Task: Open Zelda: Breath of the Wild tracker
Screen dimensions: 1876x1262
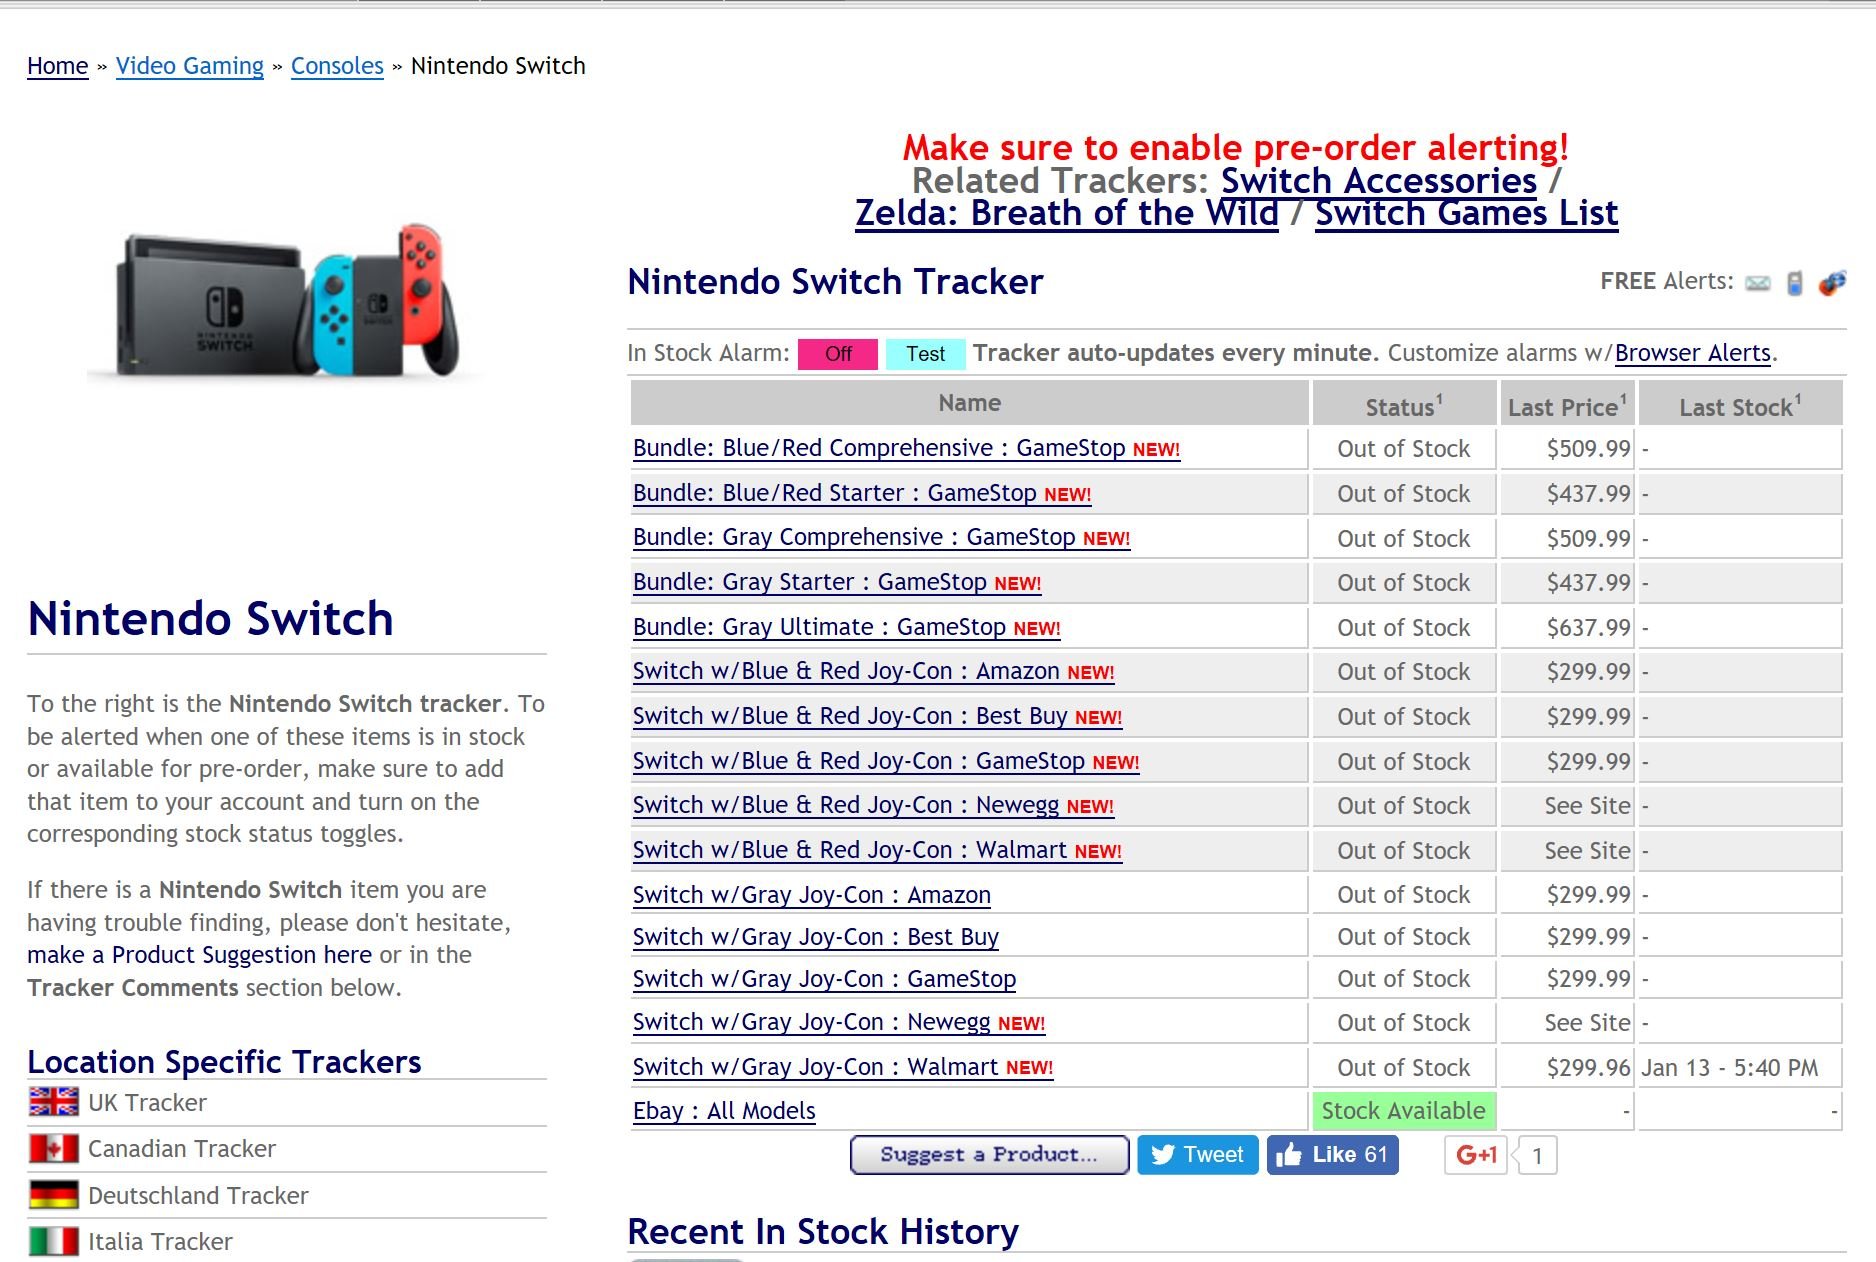Action: coord(1066,214)
